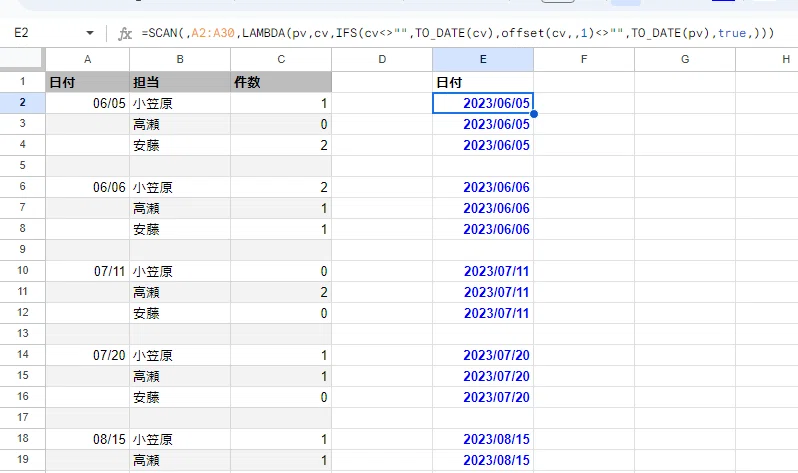Select column C header
This screenshot has height=473, width=798.
click(281, 60)
